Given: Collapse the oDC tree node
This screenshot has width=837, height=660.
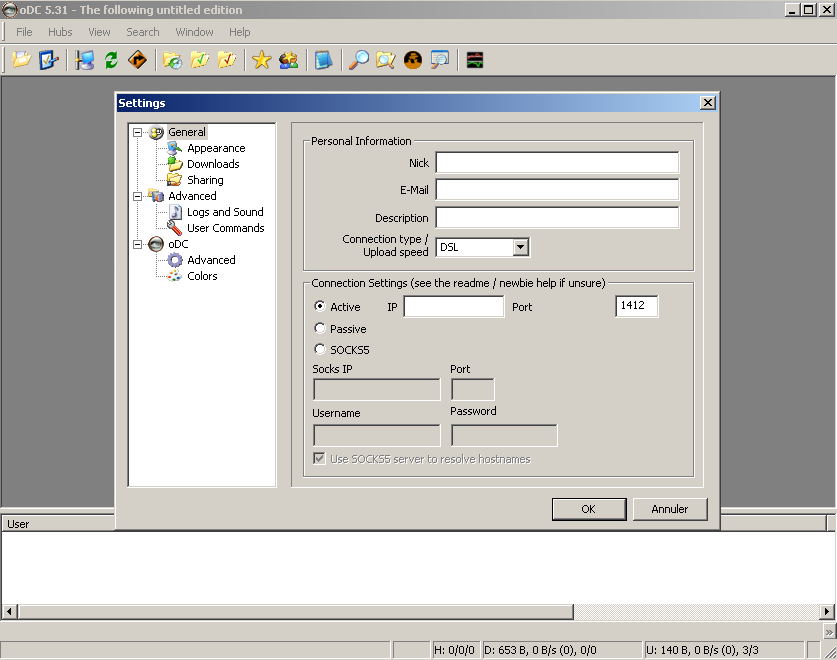Looking at the screenshot, I should (x=138, y=244).
